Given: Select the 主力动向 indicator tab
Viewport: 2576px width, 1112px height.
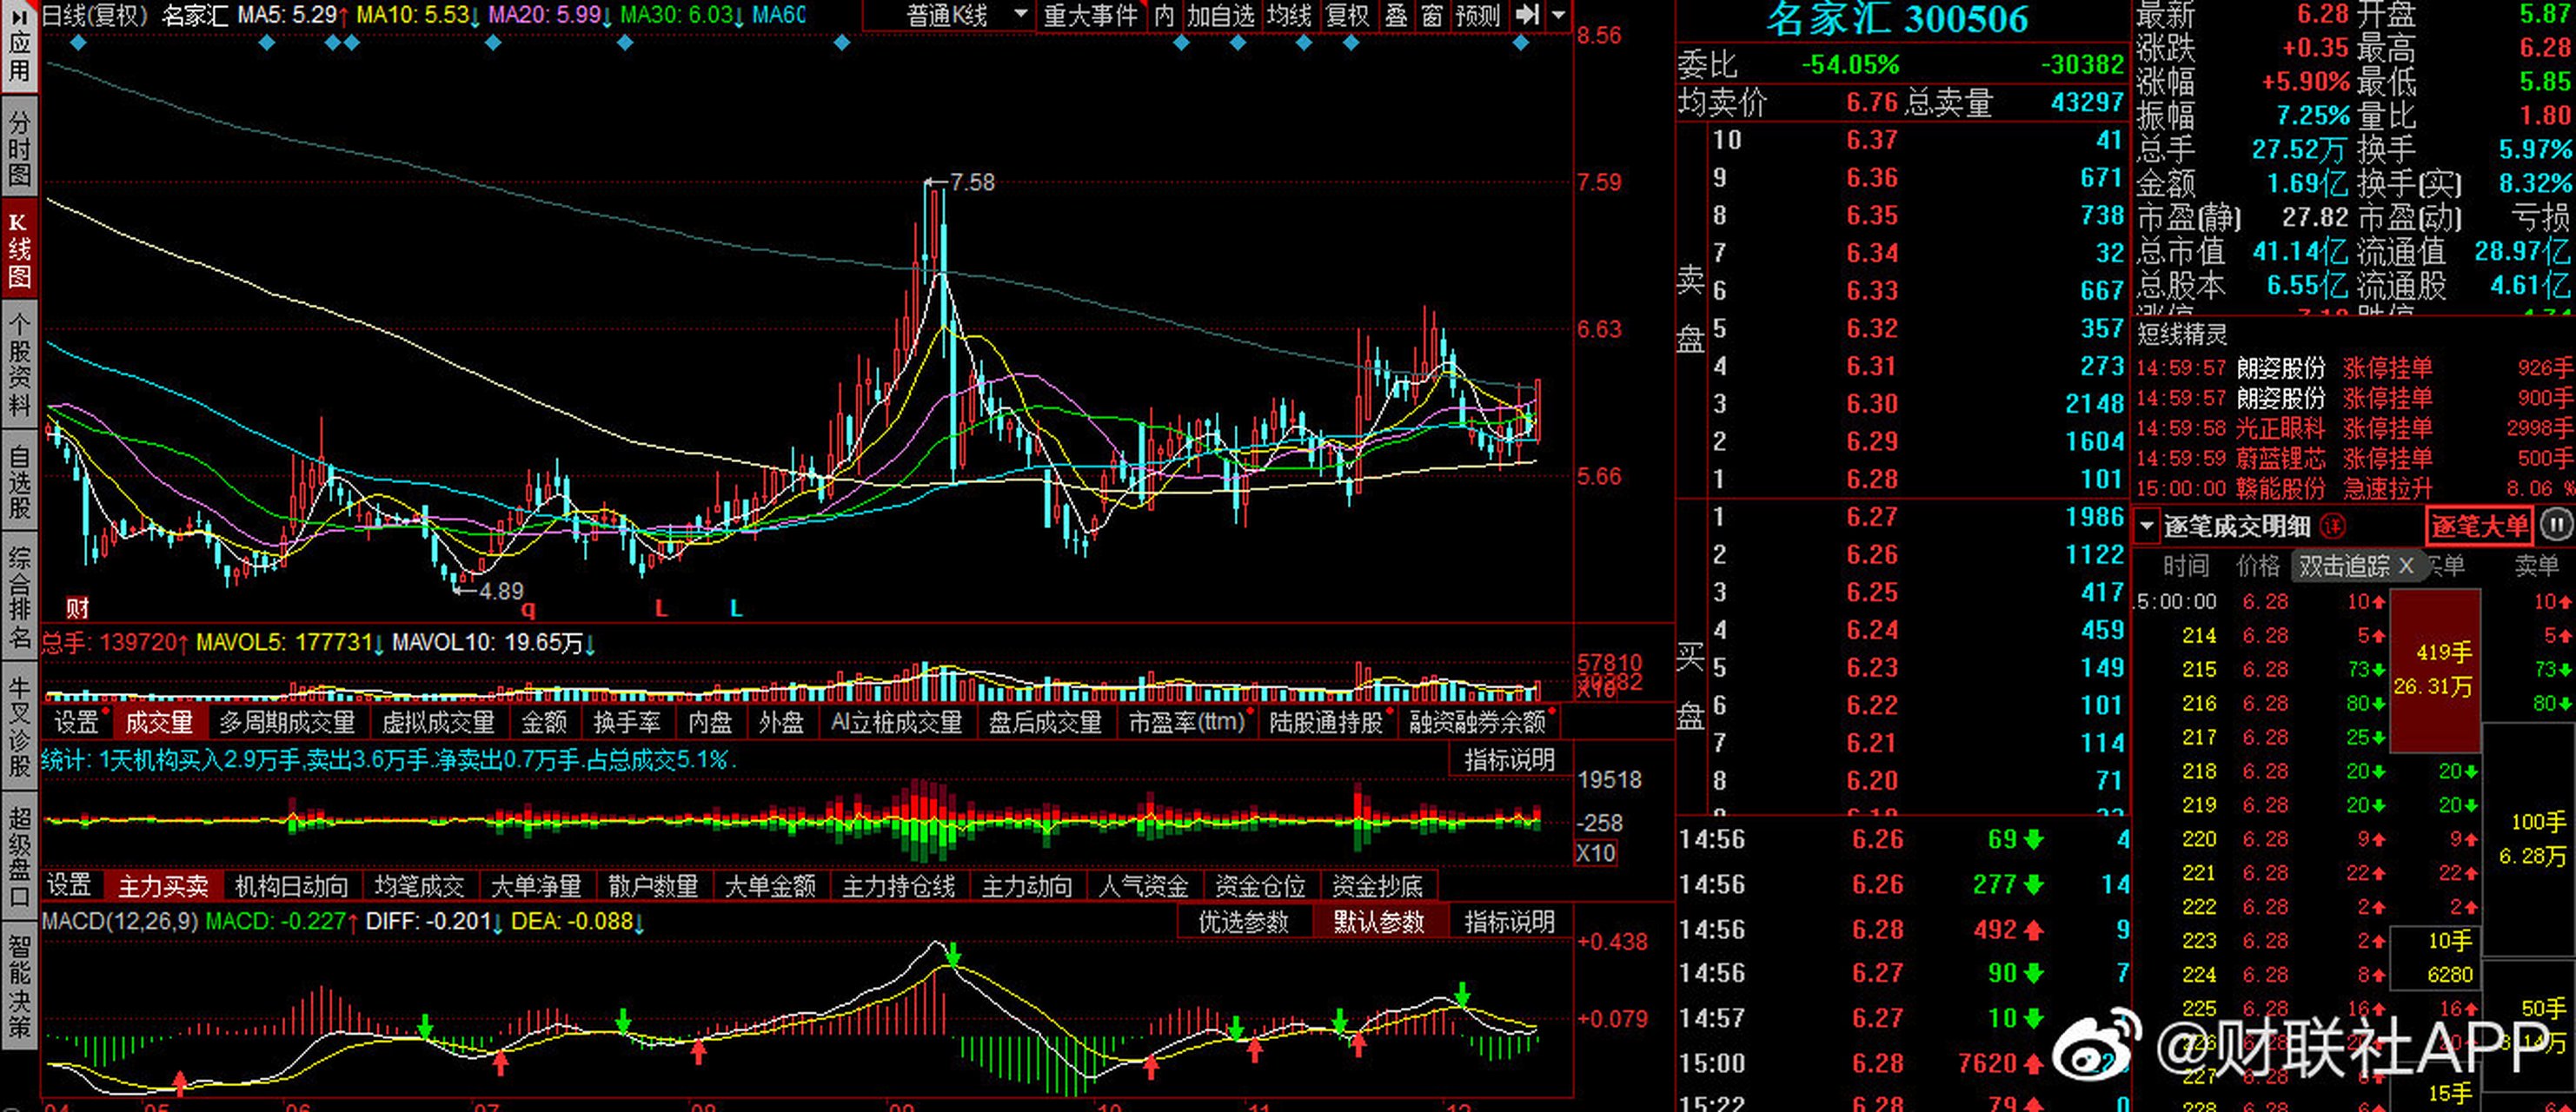Looking at the screenshot, I should point(1027,886).
